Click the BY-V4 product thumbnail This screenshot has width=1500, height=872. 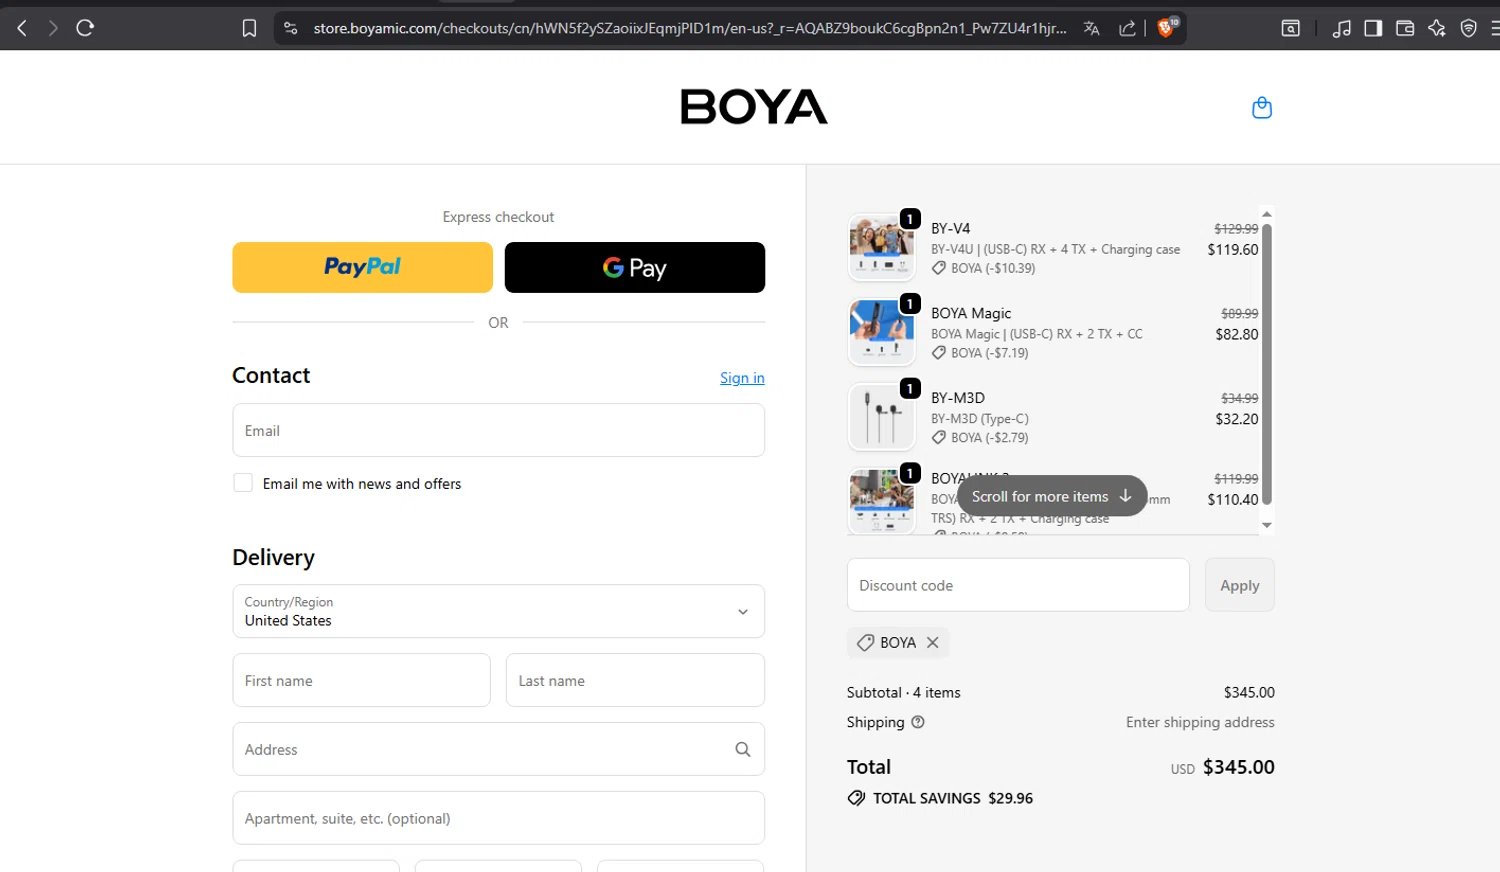(x=881, y=247)
